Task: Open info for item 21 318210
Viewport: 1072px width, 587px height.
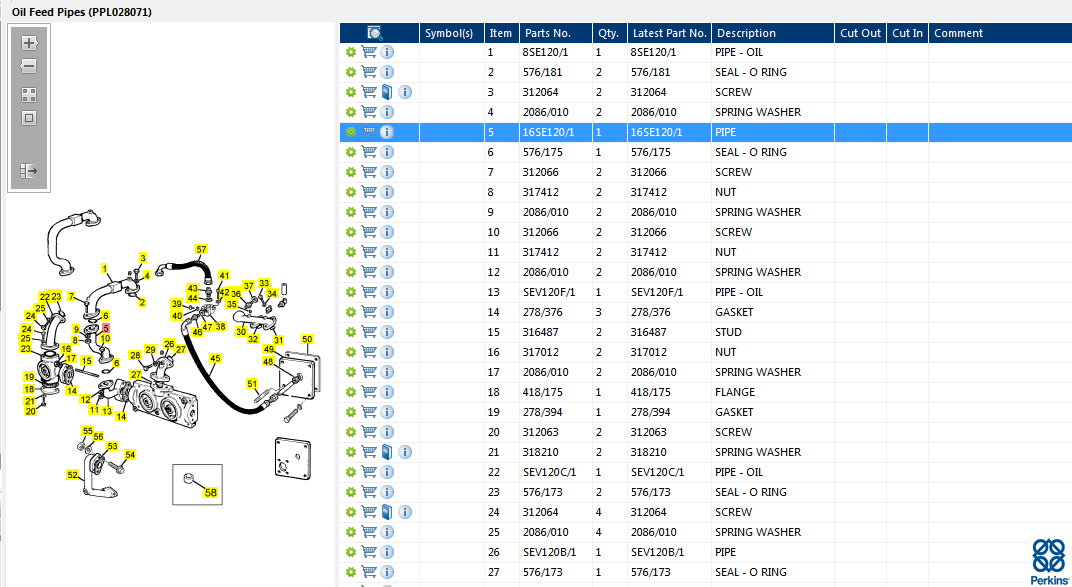Action: (405, 452)
